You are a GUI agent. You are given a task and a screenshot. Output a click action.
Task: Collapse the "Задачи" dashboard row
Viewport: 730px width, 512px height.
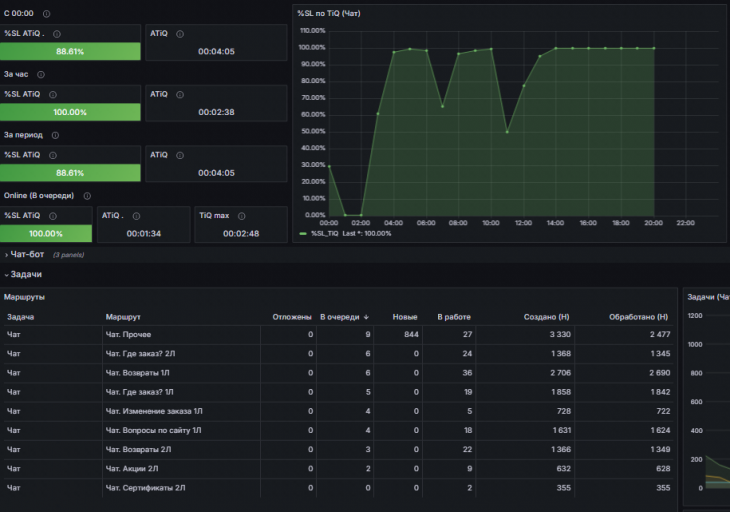point(25,274)
